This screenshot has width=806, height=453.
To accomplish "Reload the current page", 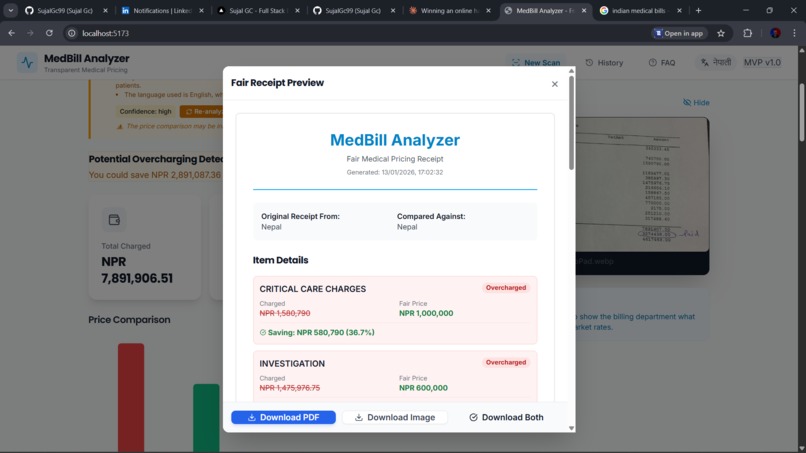I will pos(49,33).
